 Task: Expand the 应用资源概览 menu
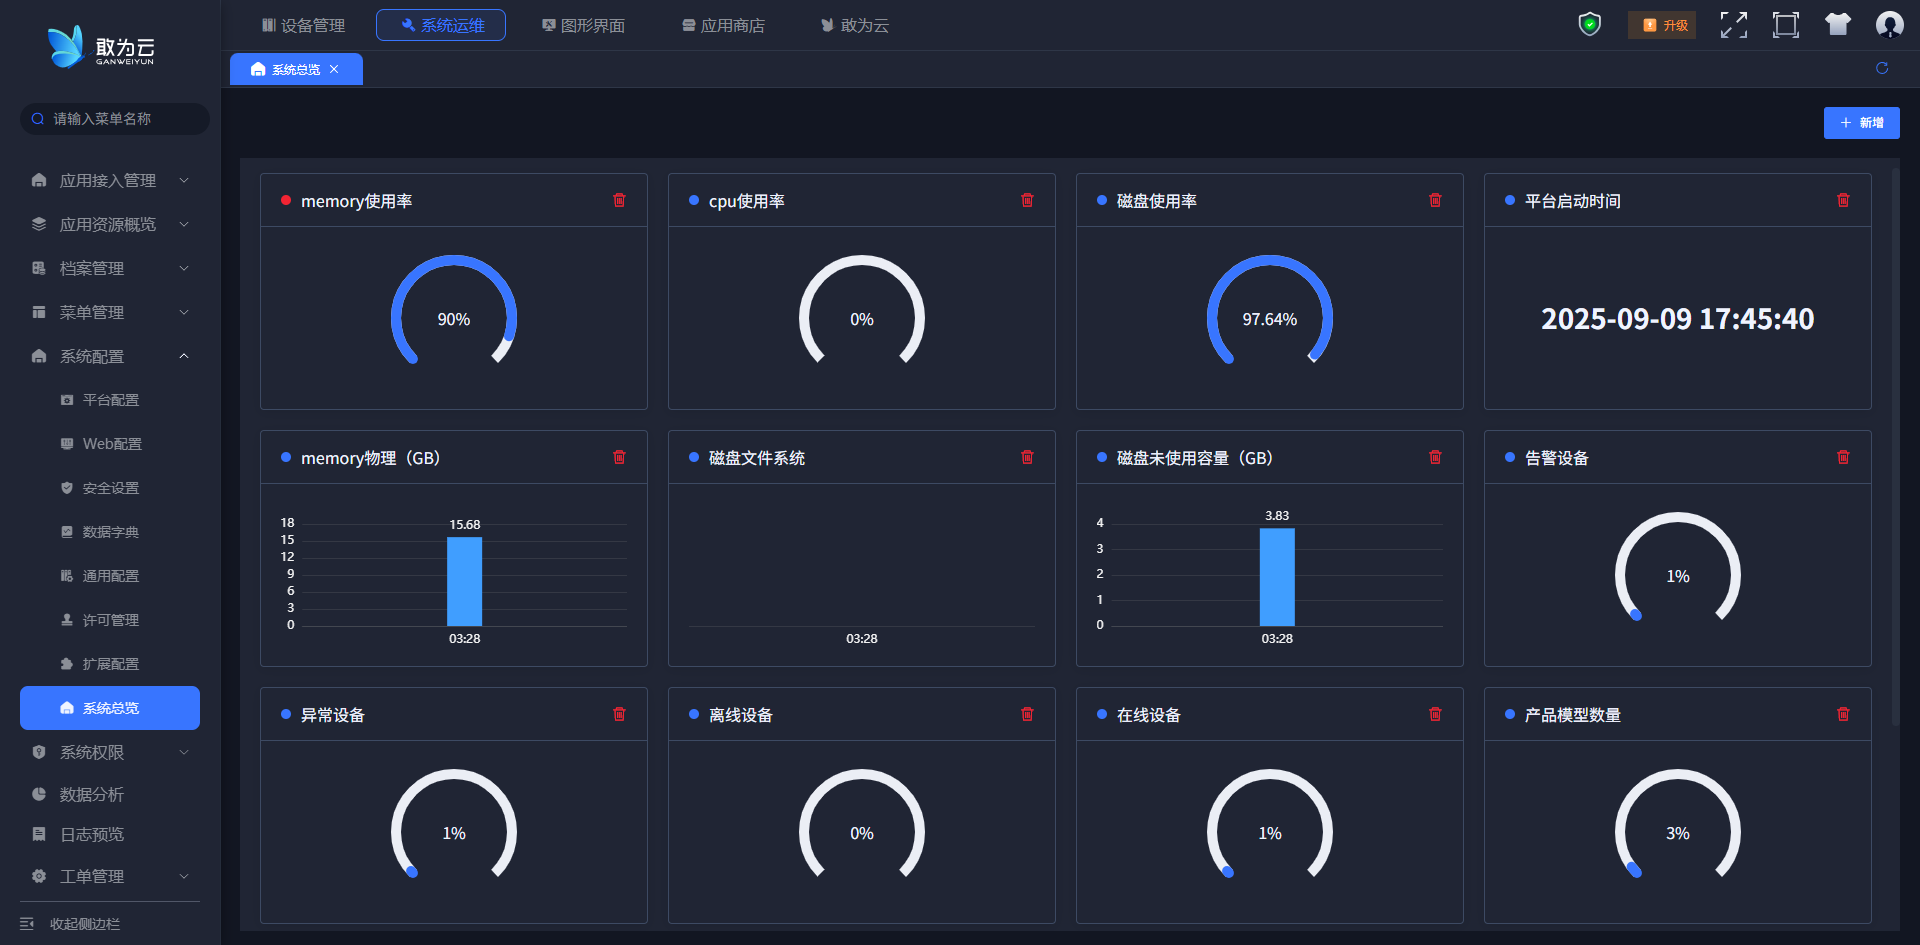pyautogui.click(x=110, y=224)
